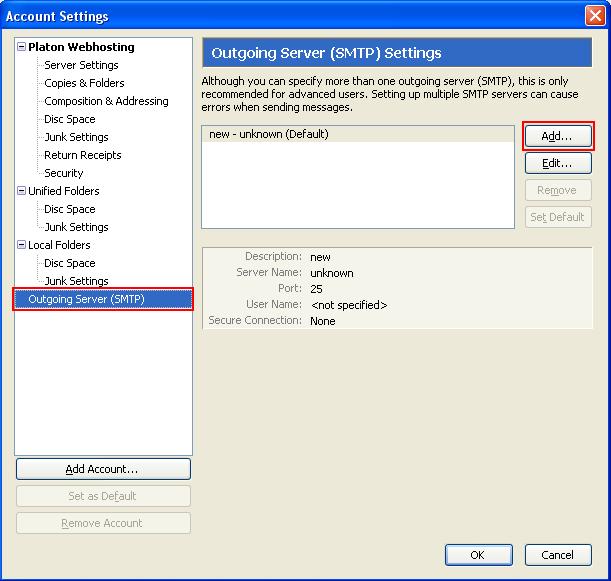Dismiss the dialog with Cancel
The height and width of the screenshot is (581, 611).
558,555
